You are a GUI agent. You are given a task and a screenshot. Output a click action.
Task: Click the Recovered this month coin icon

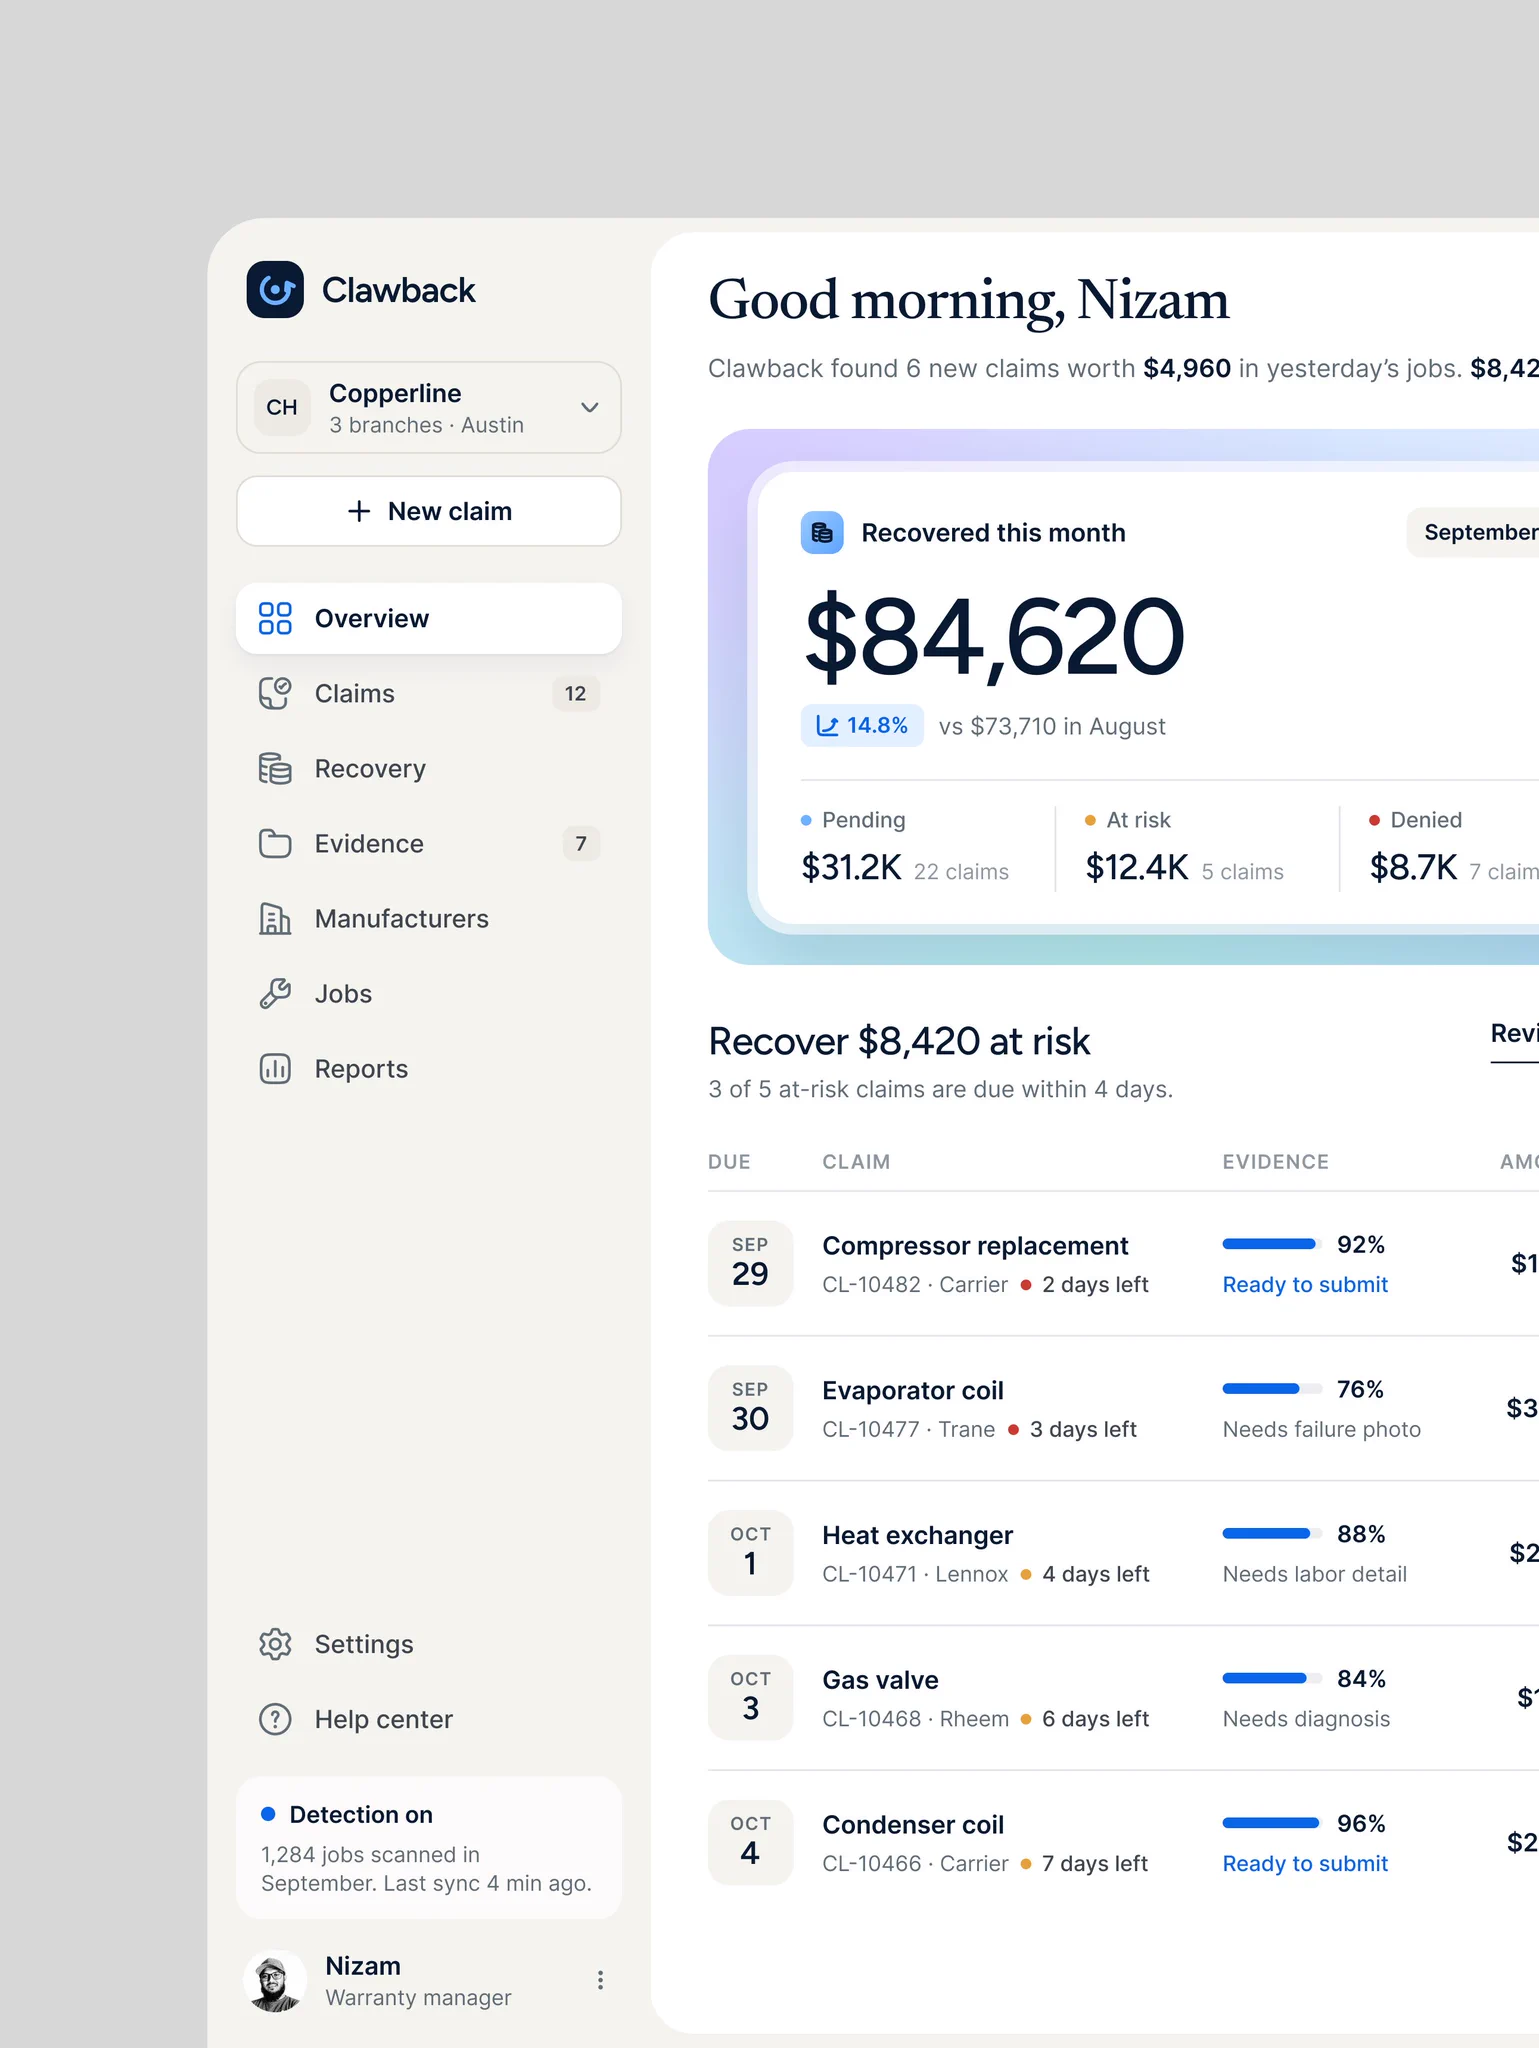point(822,532)
